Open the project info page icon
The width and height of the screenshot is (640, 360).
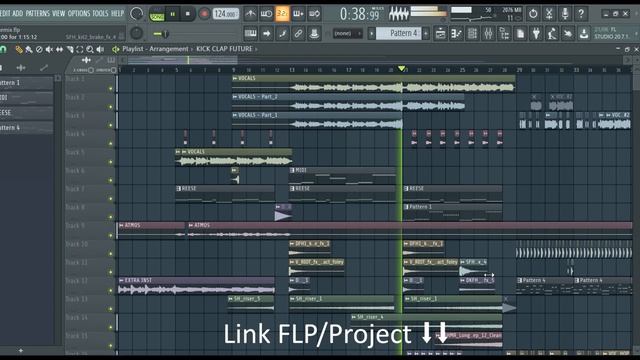click(520, 33)
